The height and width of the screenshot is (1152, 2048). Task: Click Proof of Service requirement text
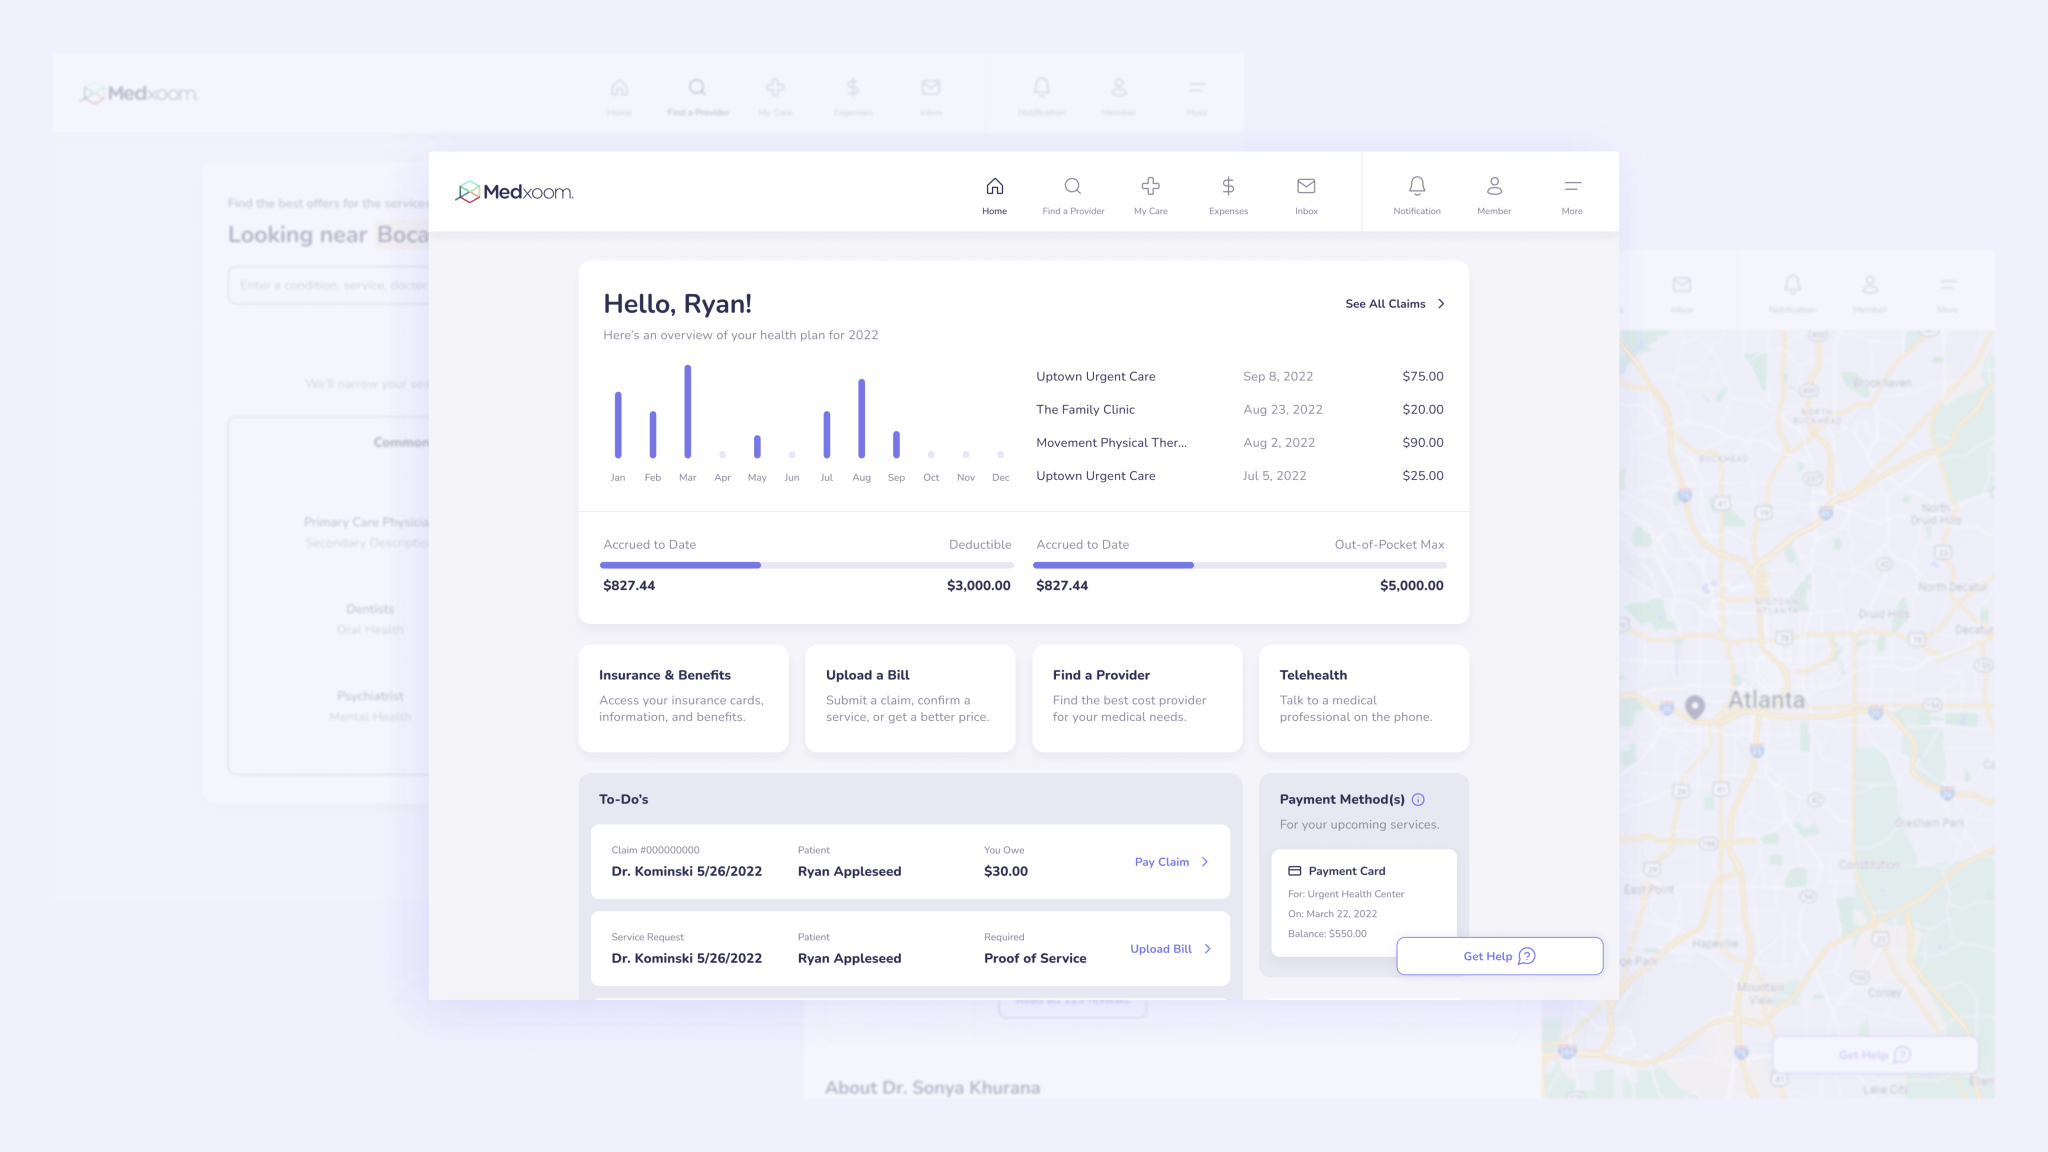coord(1035,958)
